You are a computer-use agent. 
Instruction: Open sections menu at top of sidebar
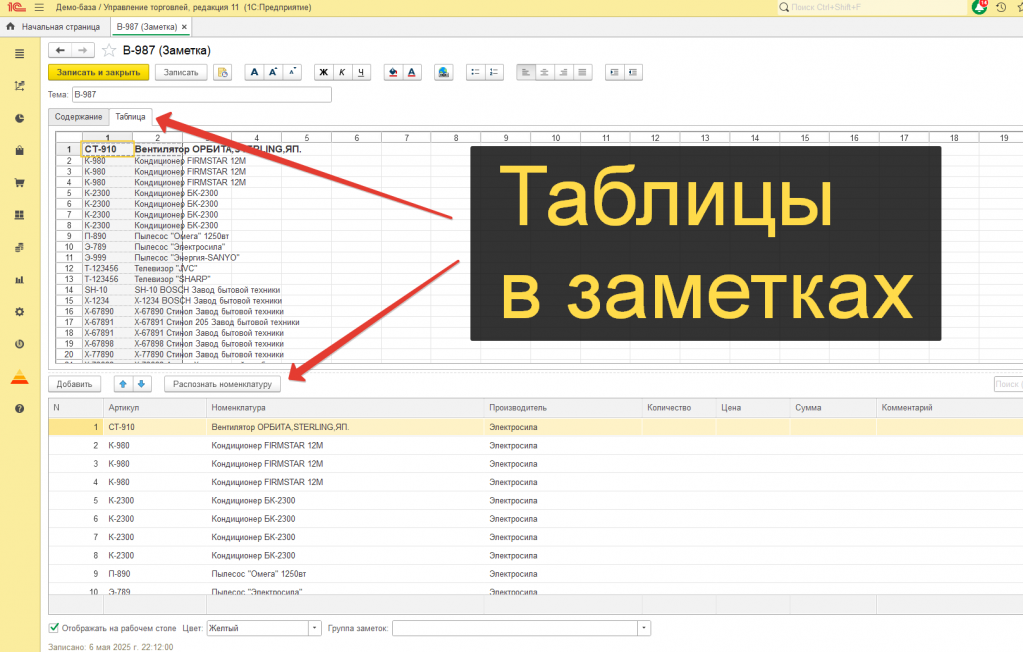[20, 54]
